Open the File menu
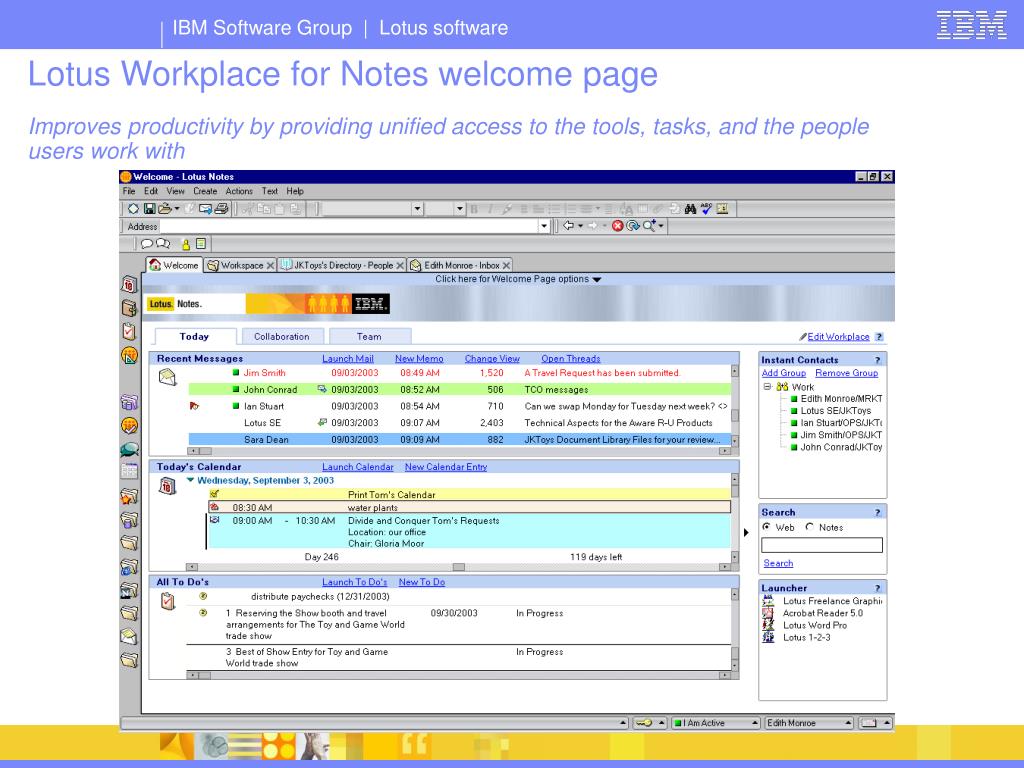The height and width of the screenshot is (768, 1024). (x=129, y=191)
